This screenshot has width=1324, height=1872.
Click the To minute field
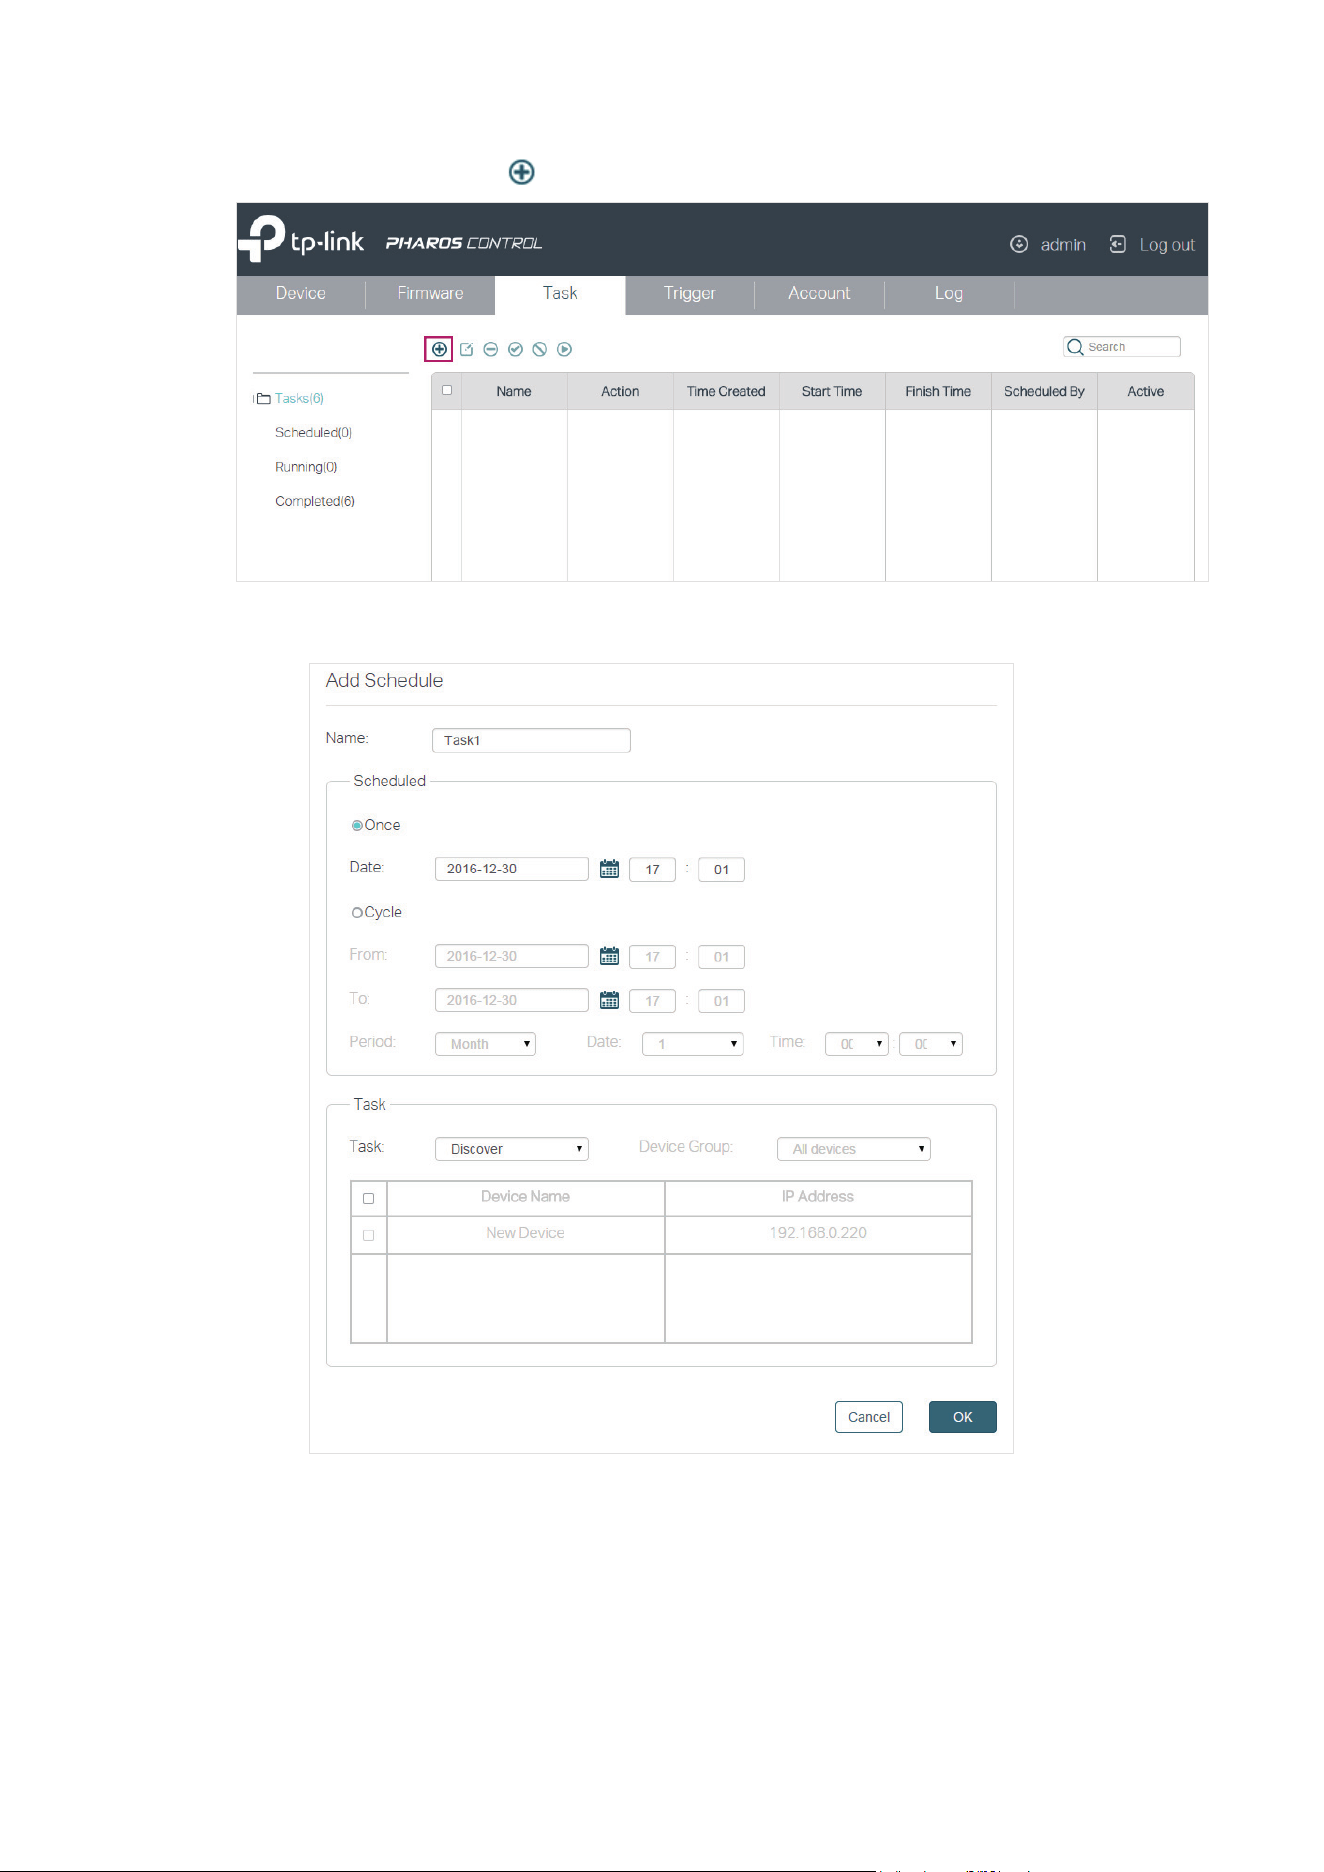tap(721, 1001)
